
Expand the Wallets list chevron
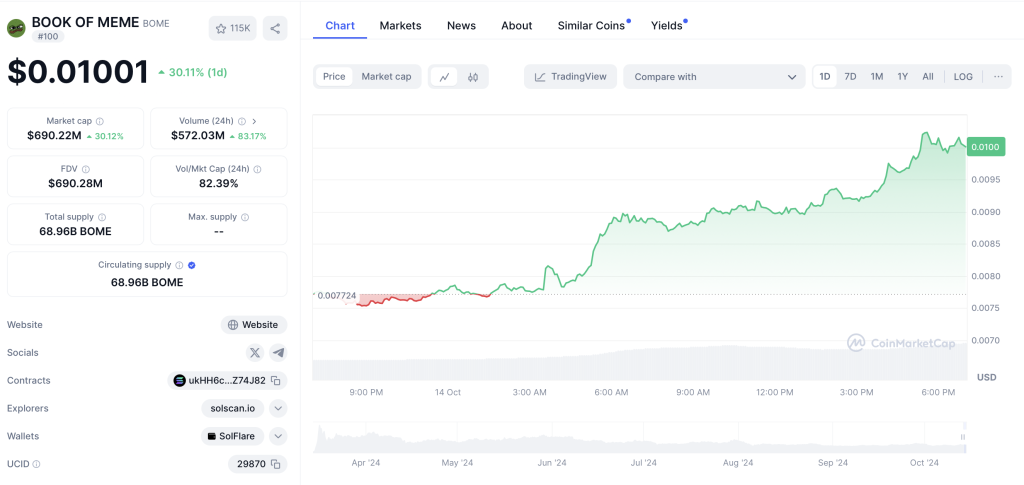coord(278,436)
